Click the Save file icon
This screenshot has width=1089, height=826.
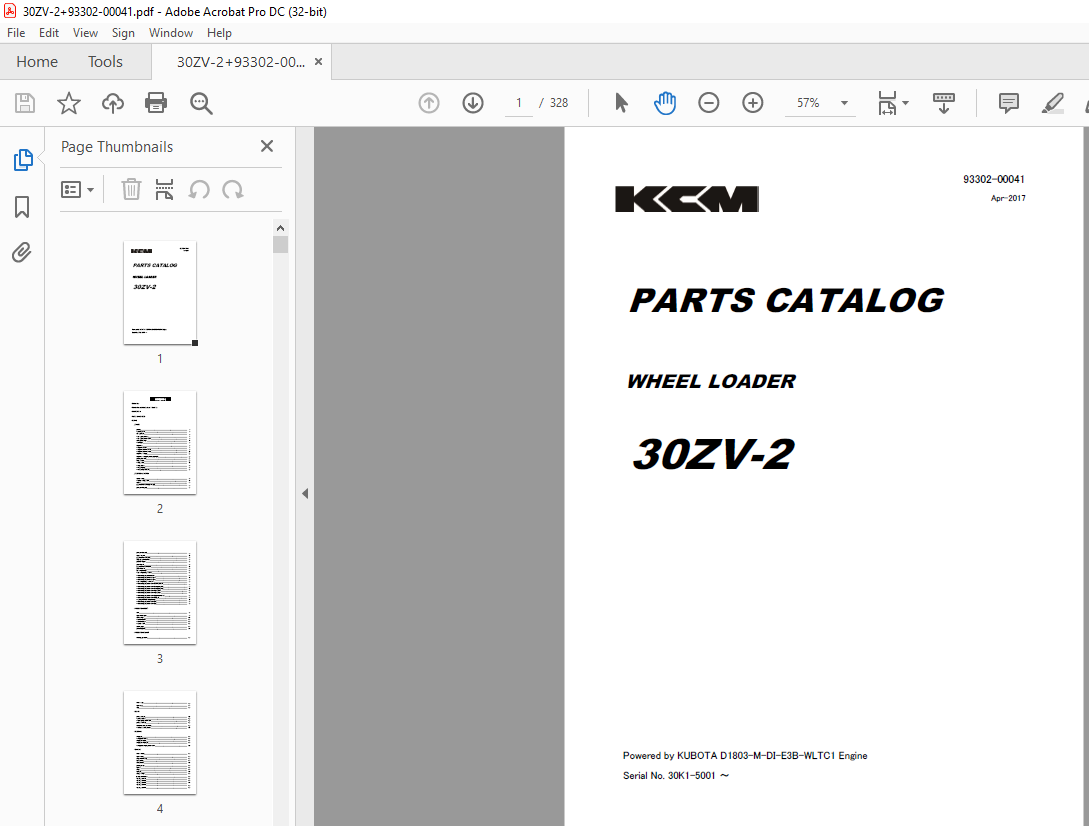pyautogui.click(x=25, y=103)
